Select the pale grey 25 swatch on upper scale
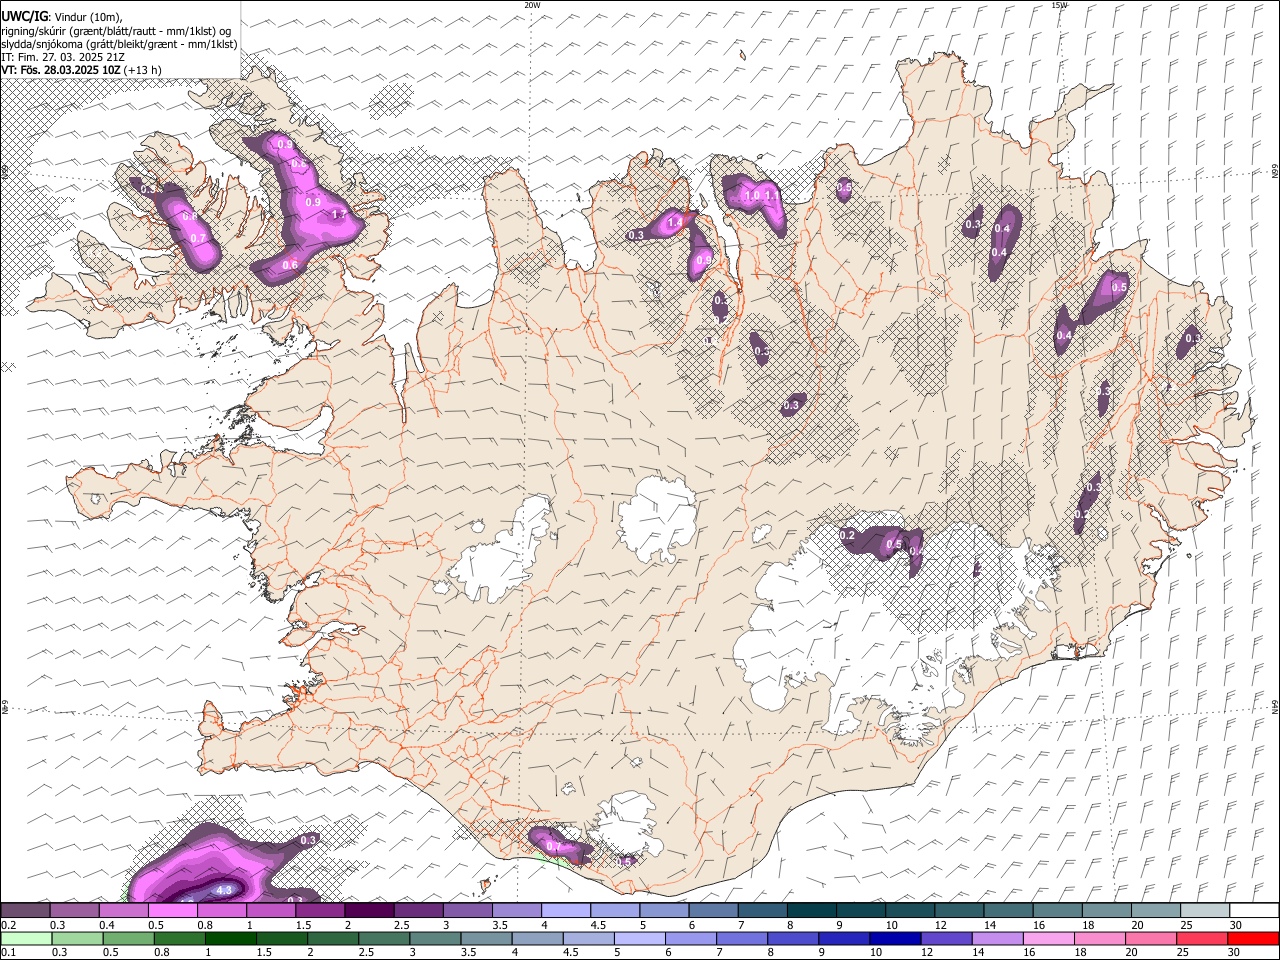 coord(1206,911)
